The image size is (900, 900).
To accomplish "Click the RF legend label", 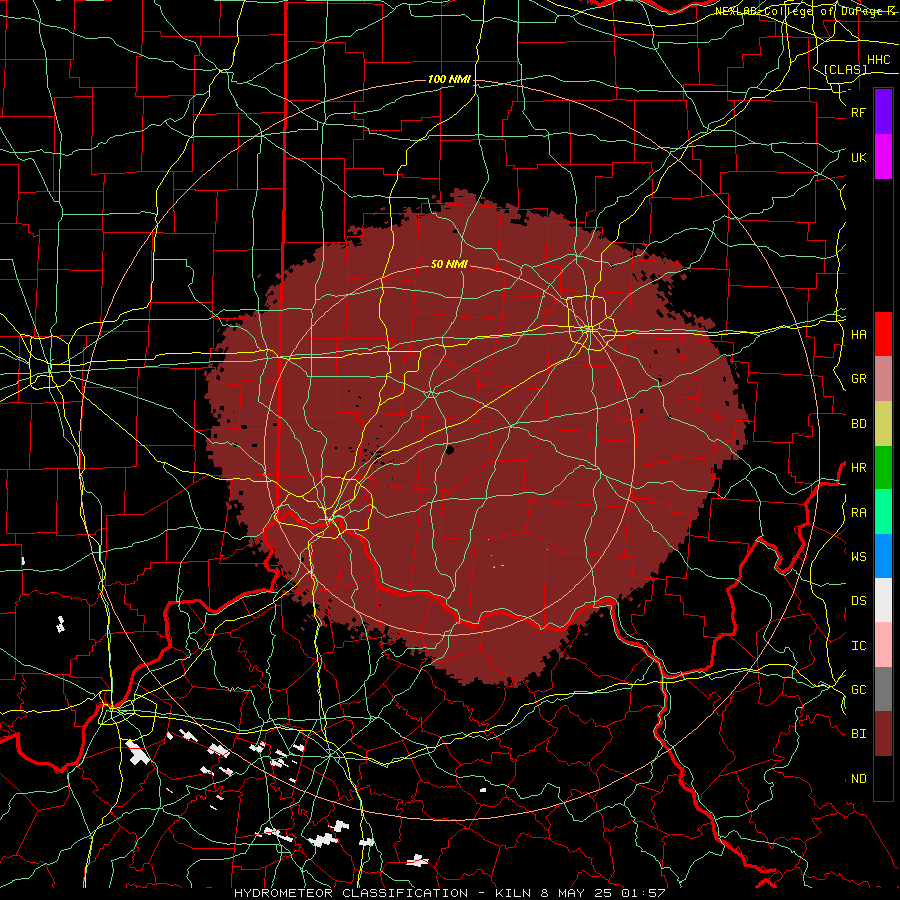I will [x=858, y=112].
